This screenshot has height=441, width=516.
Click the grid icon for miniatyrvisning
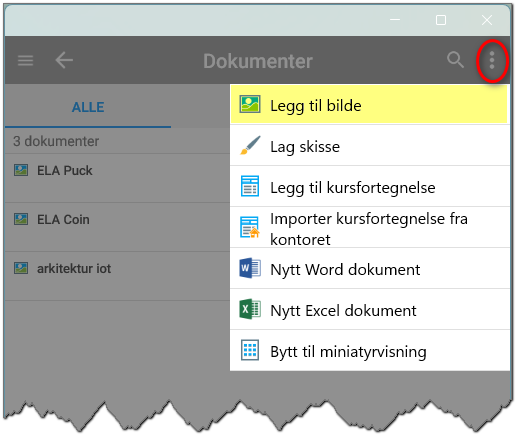tap(250, 350)
